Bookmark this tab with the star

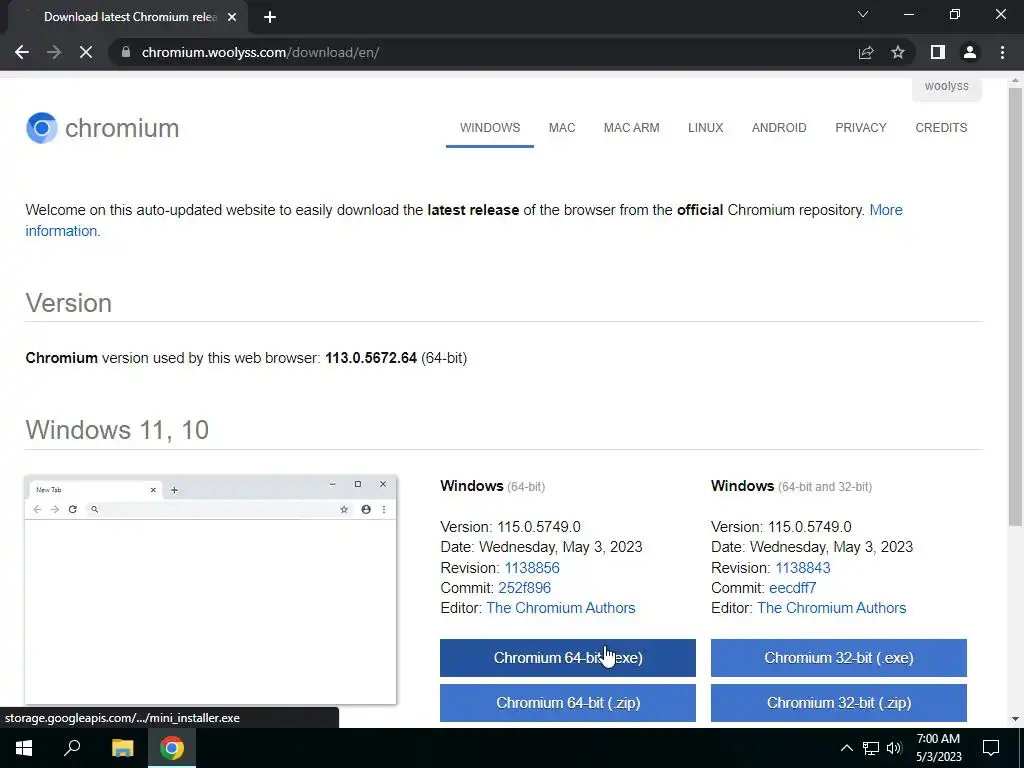pyautogui.click(x=898, y=52)
